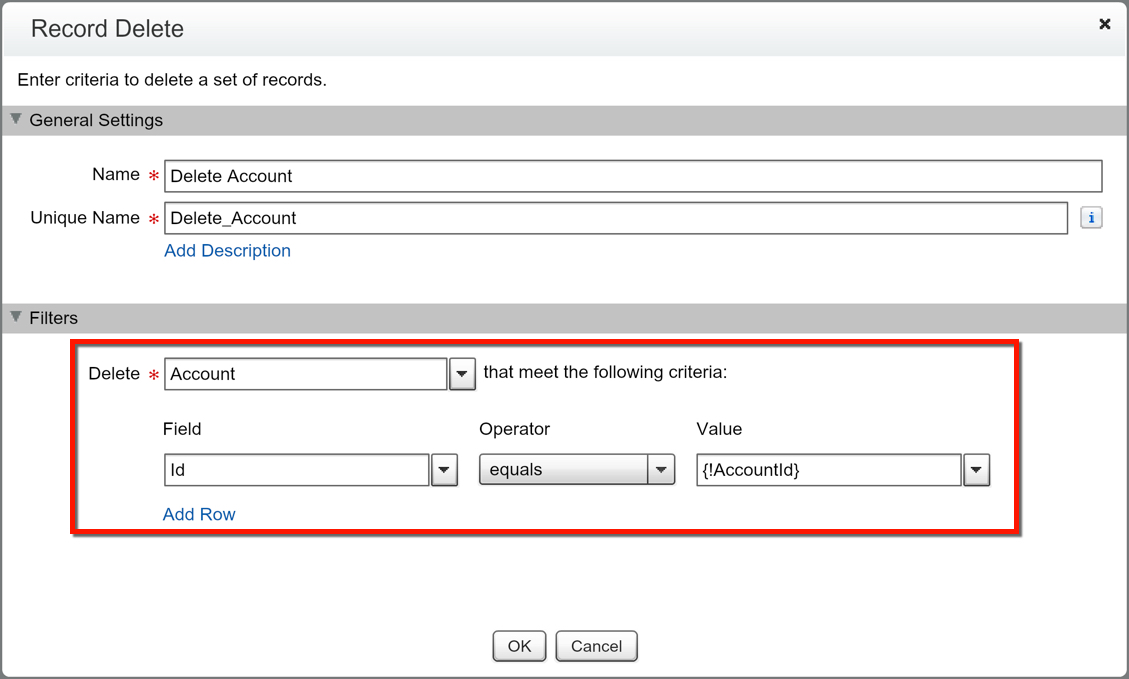Click the info icon beside Unique Name

tap(1091, 218)
